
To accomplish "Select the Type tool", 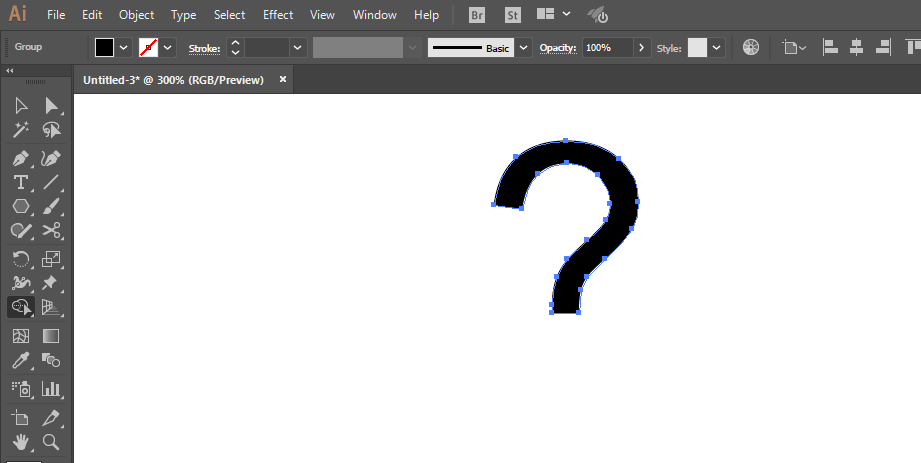I will point(20,182).
